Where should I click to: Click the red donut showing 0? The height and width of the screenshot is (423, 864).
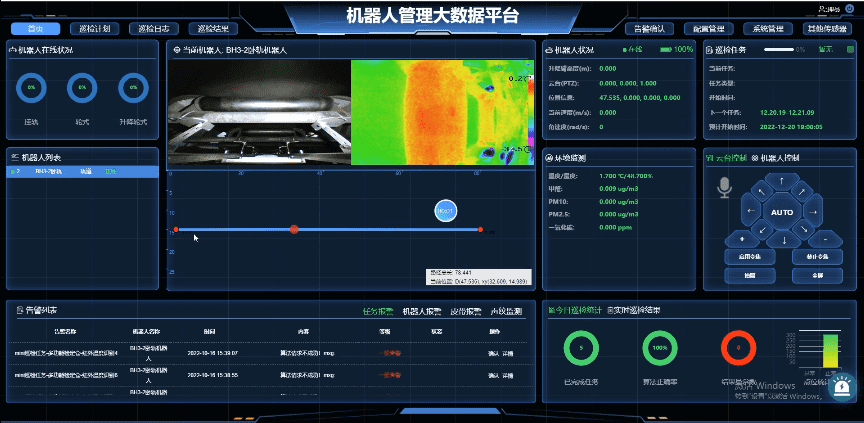coord(738,348)
